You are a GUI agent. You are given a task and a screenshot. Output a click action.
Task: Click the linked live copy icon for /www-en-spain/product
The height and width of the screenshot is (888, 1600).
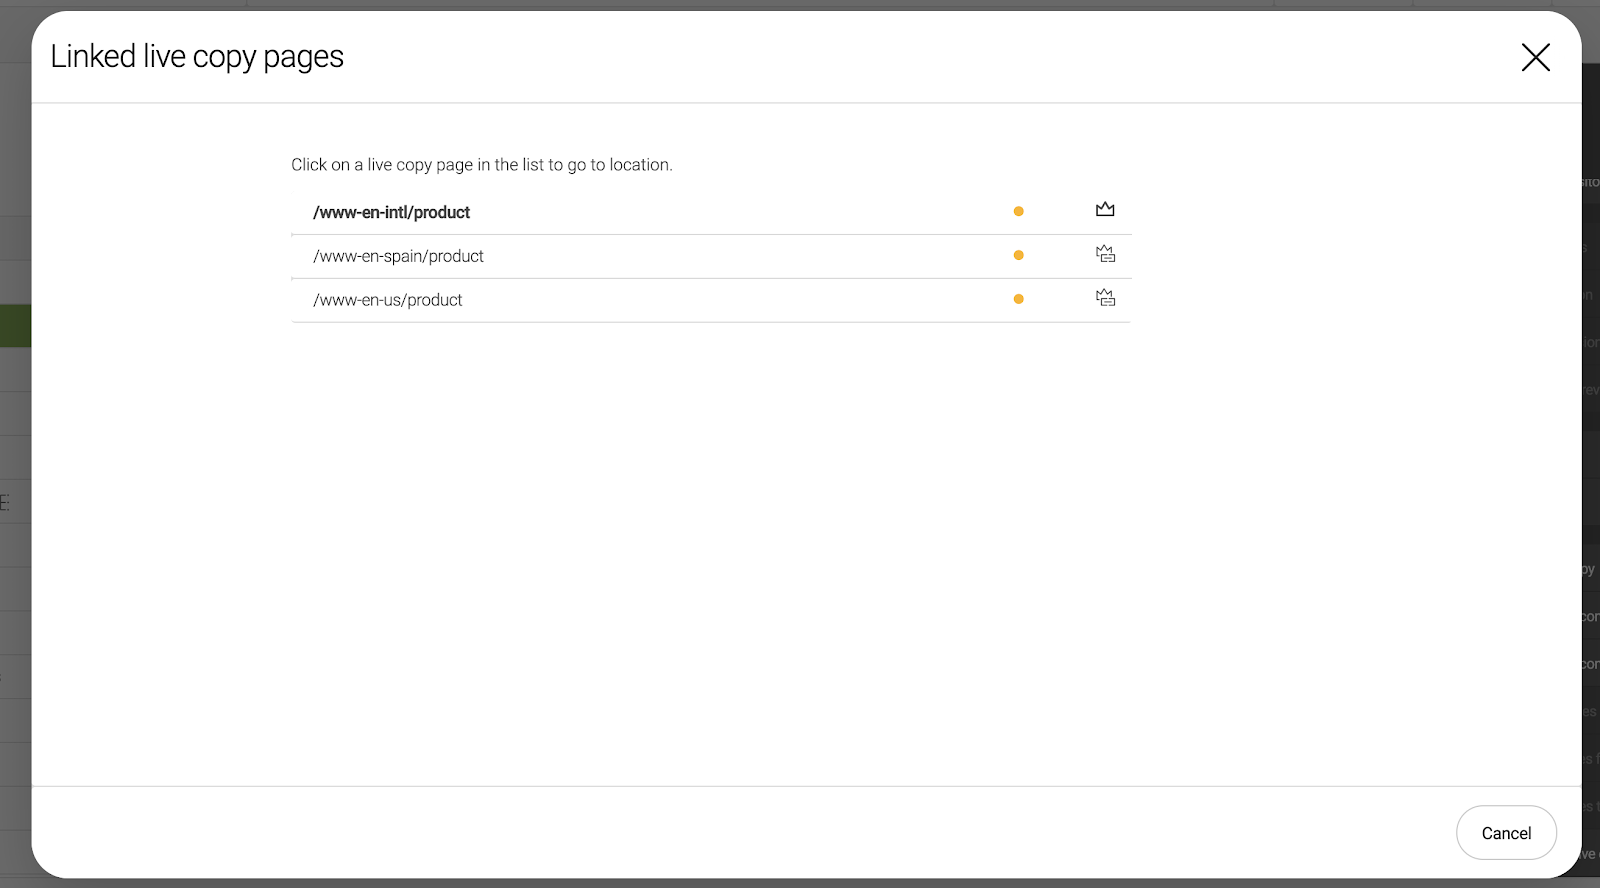(1105, 254)
